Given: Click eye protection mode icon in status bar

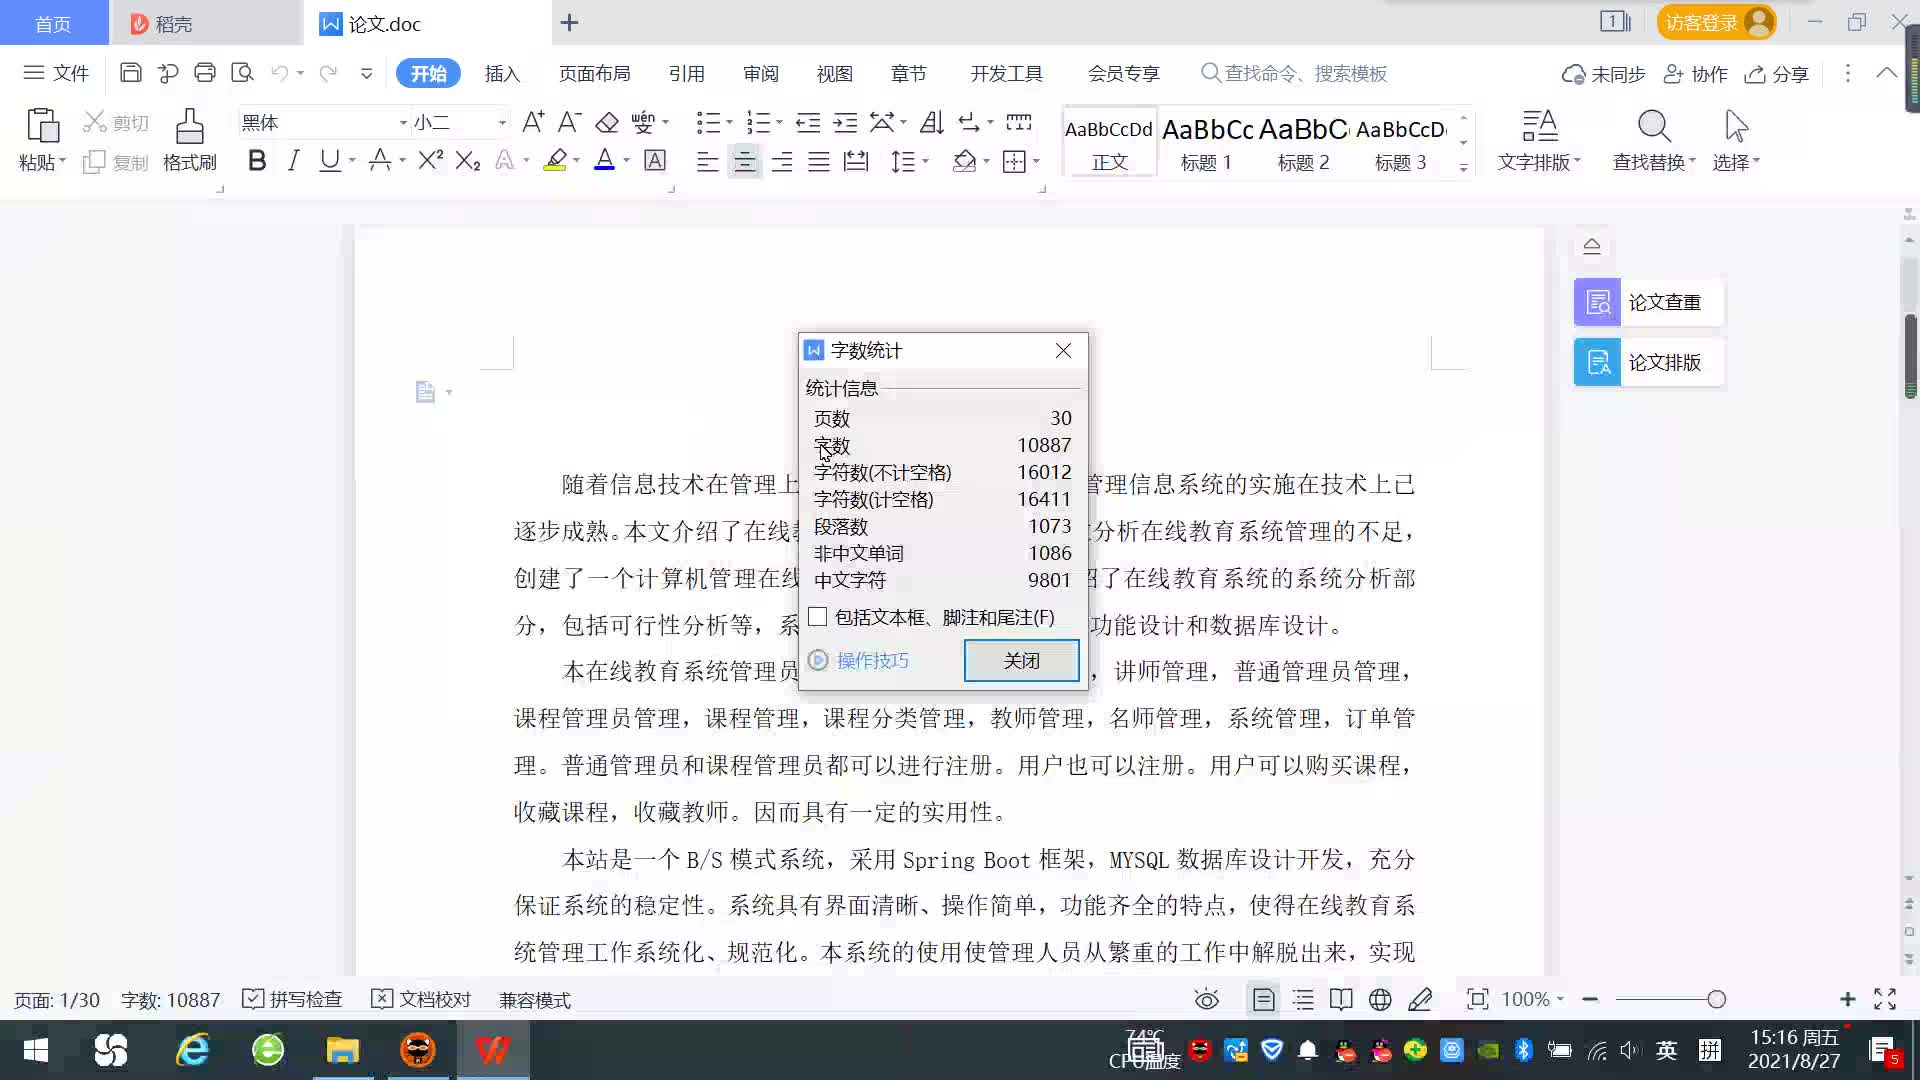Looking at the screenshot, I should click(1207, 999).
